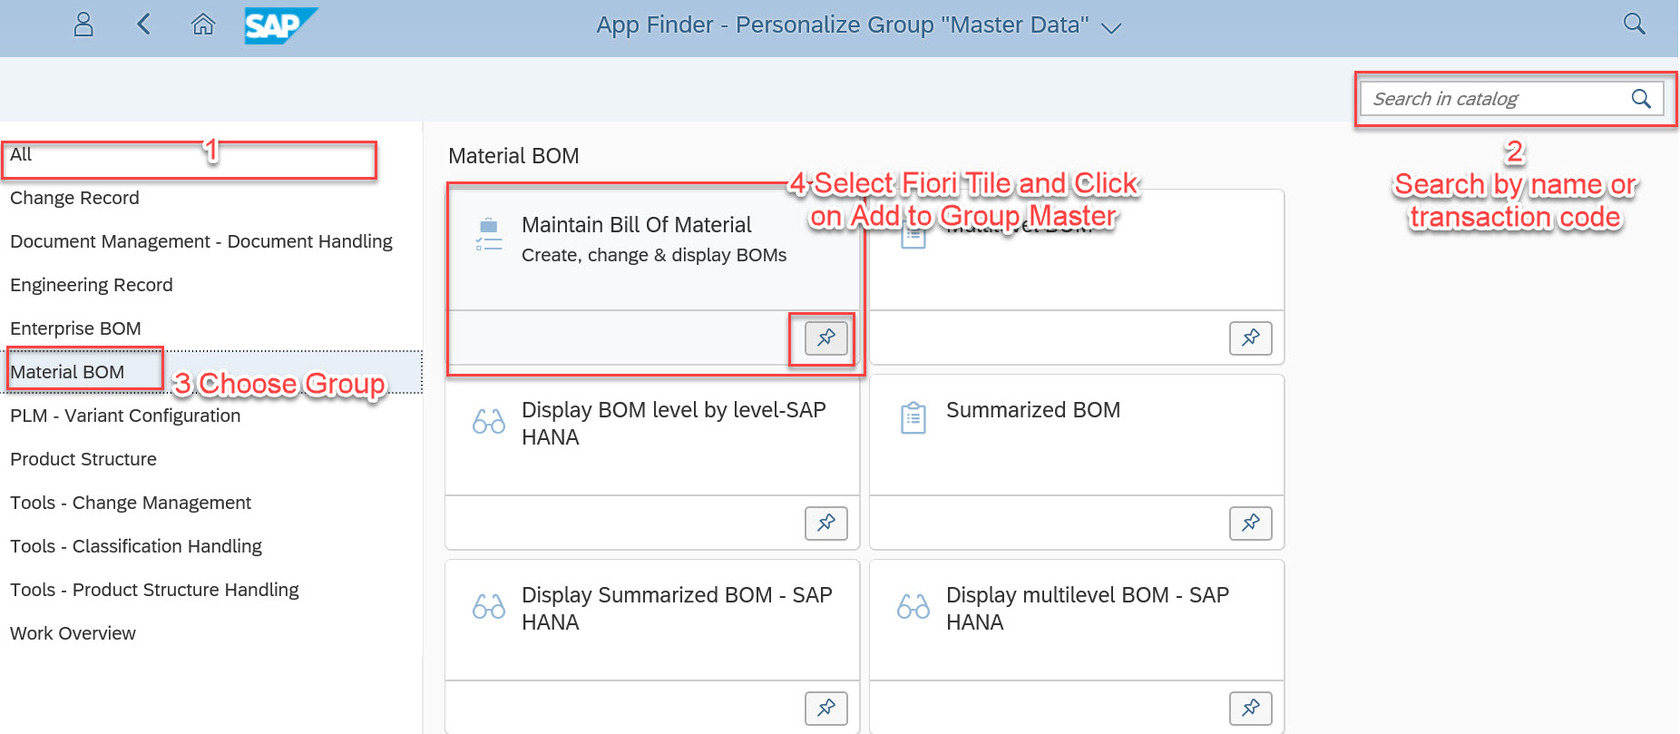Pin the Display BOM level by level tile
Screen dimensions: 1680x734
[826, 523]
